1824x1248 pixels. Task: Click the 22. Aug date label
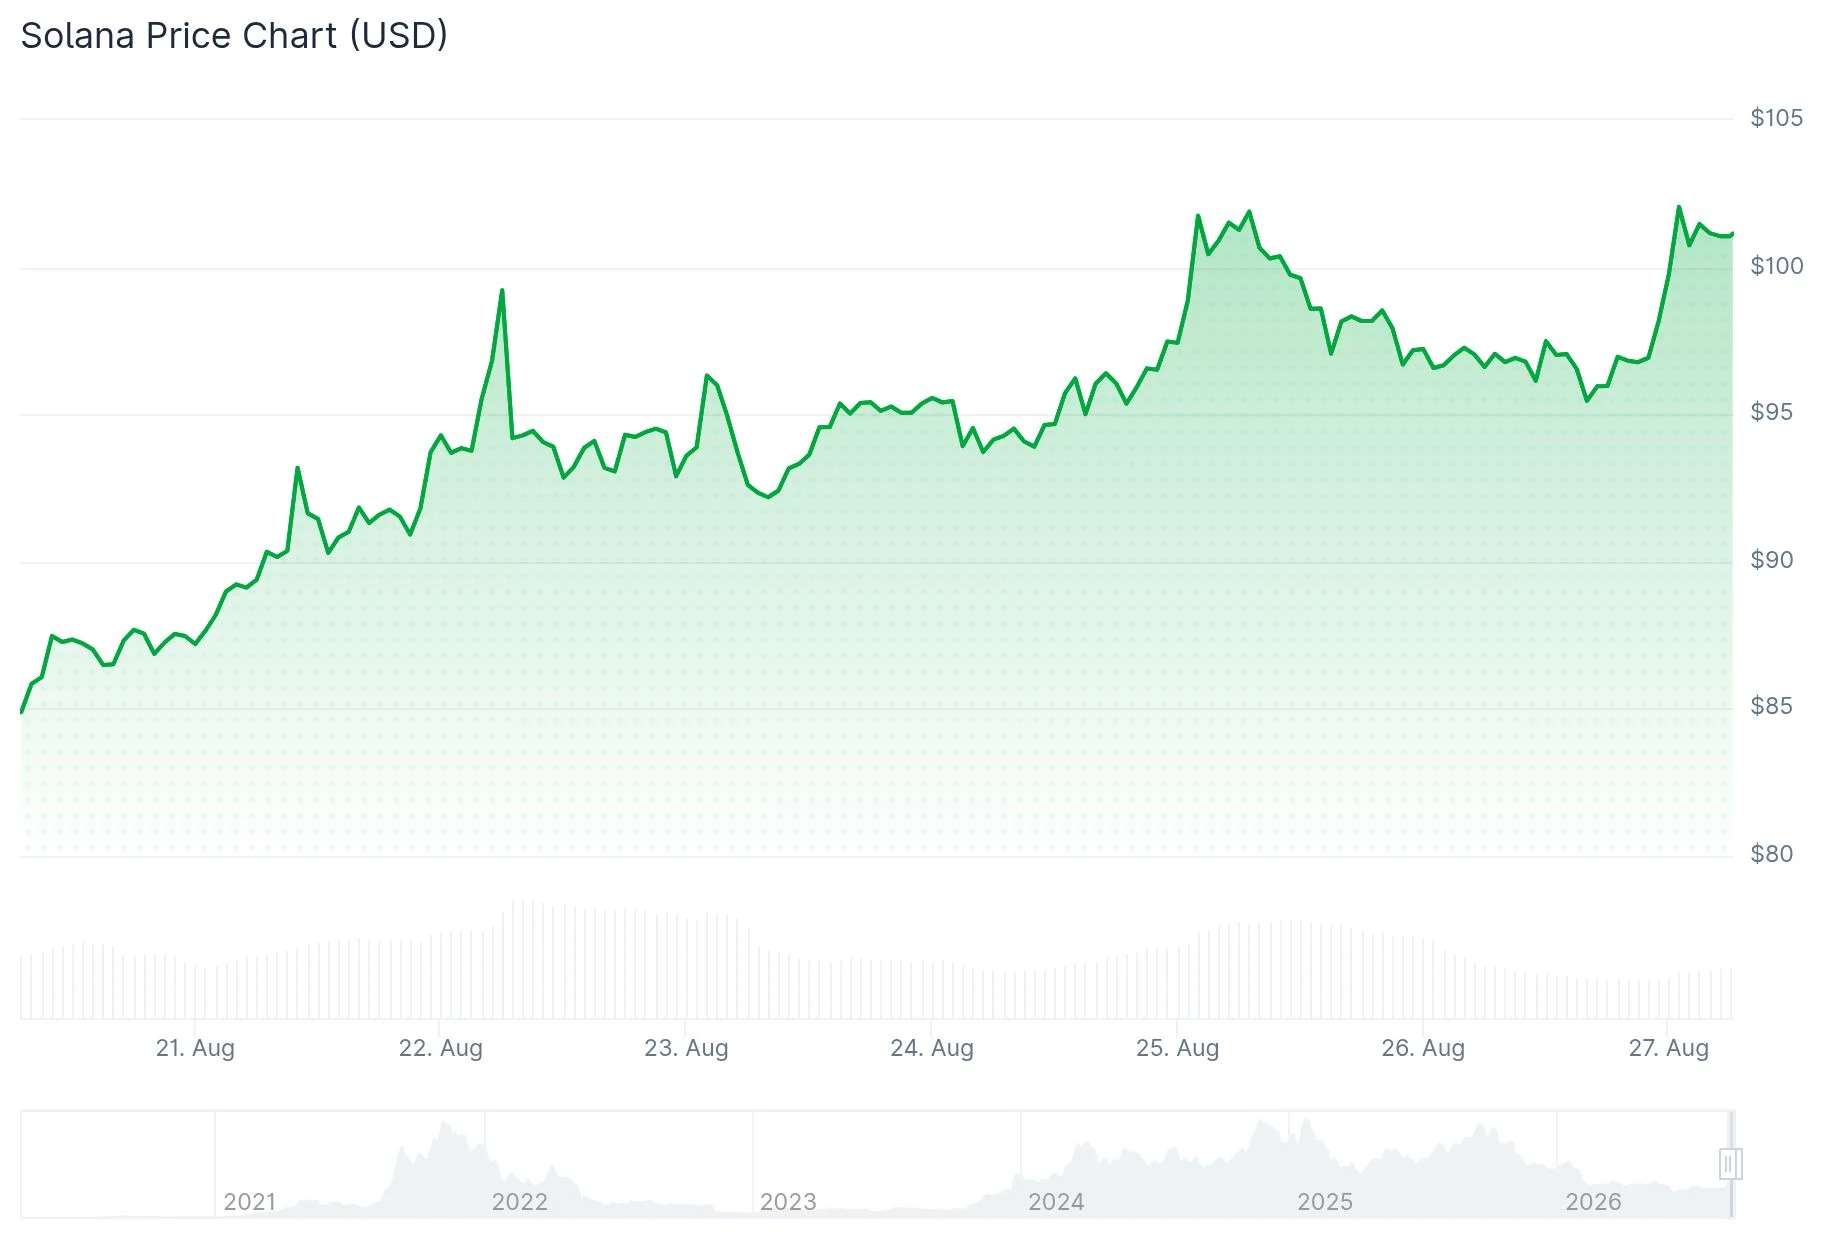point(441,1048)
